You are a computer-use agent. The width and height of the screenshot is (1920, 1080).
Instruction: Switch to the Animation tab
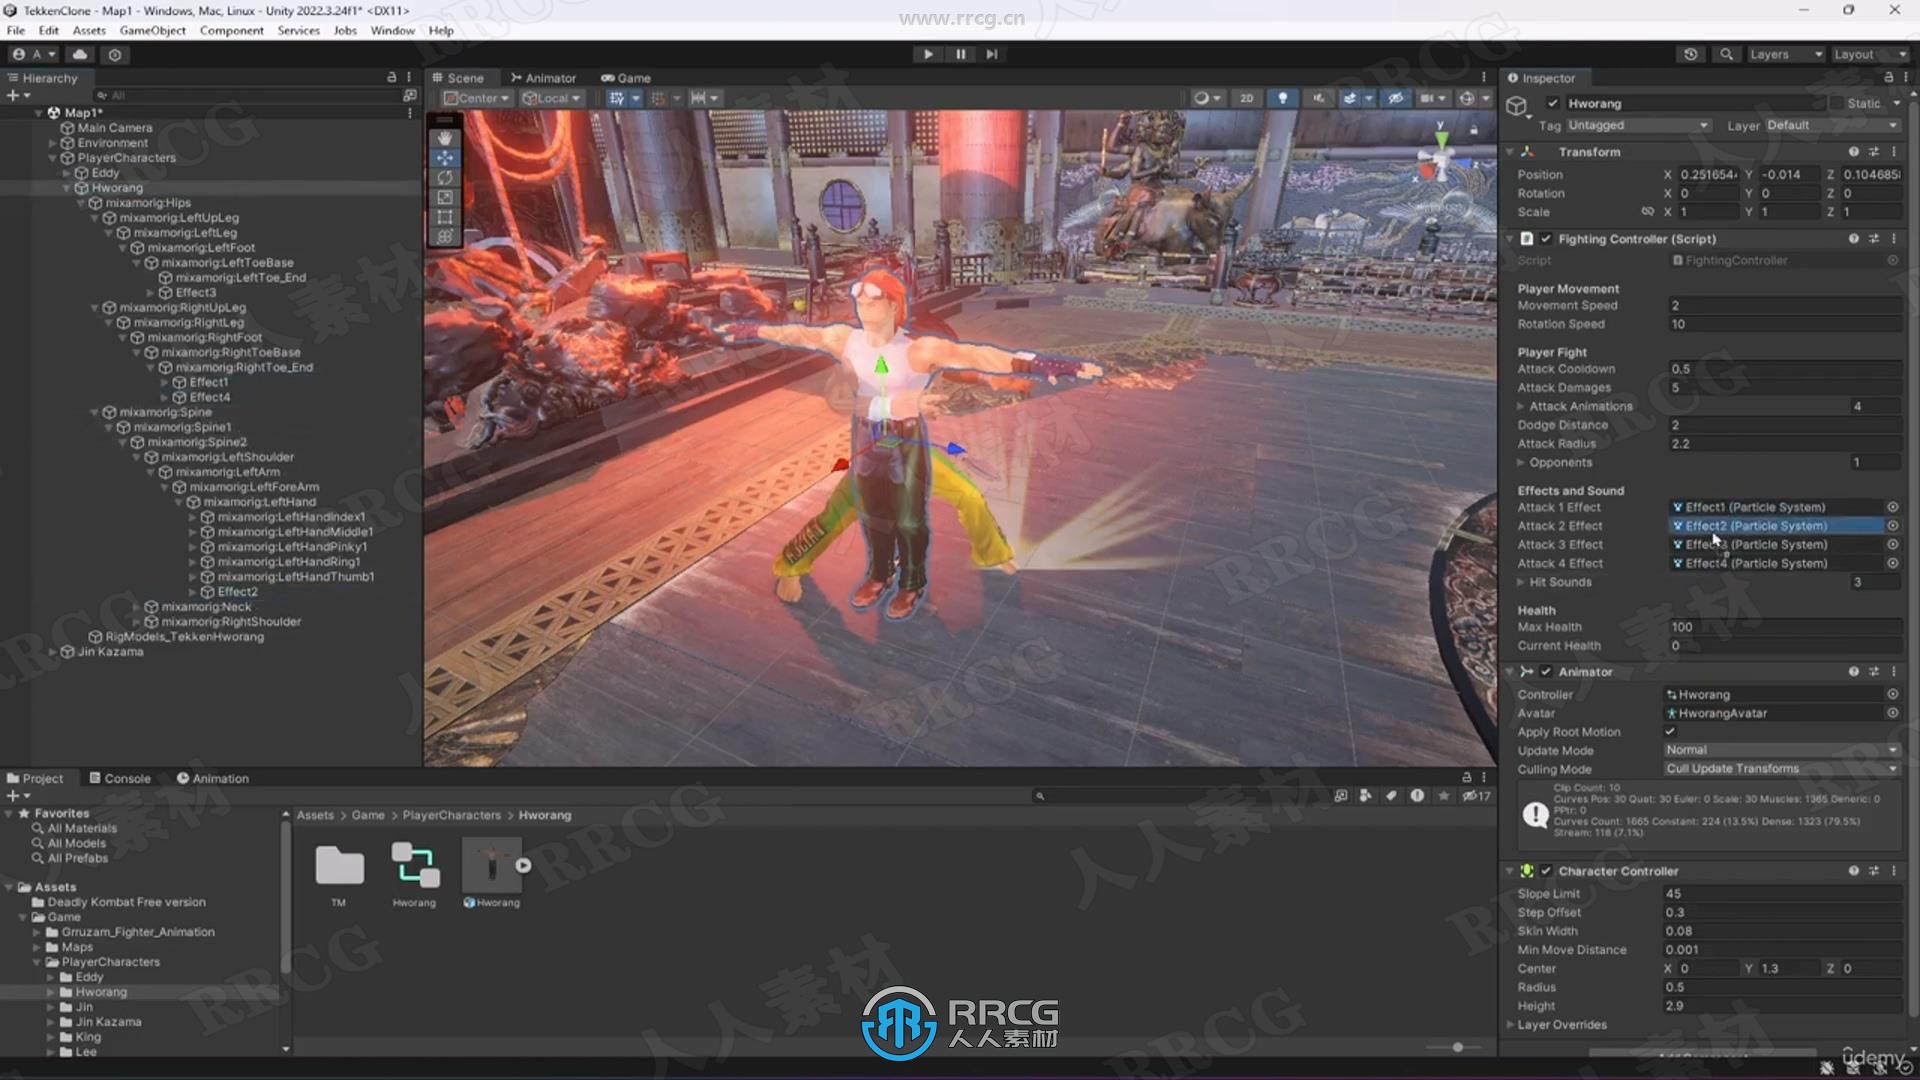pos(213,778)
